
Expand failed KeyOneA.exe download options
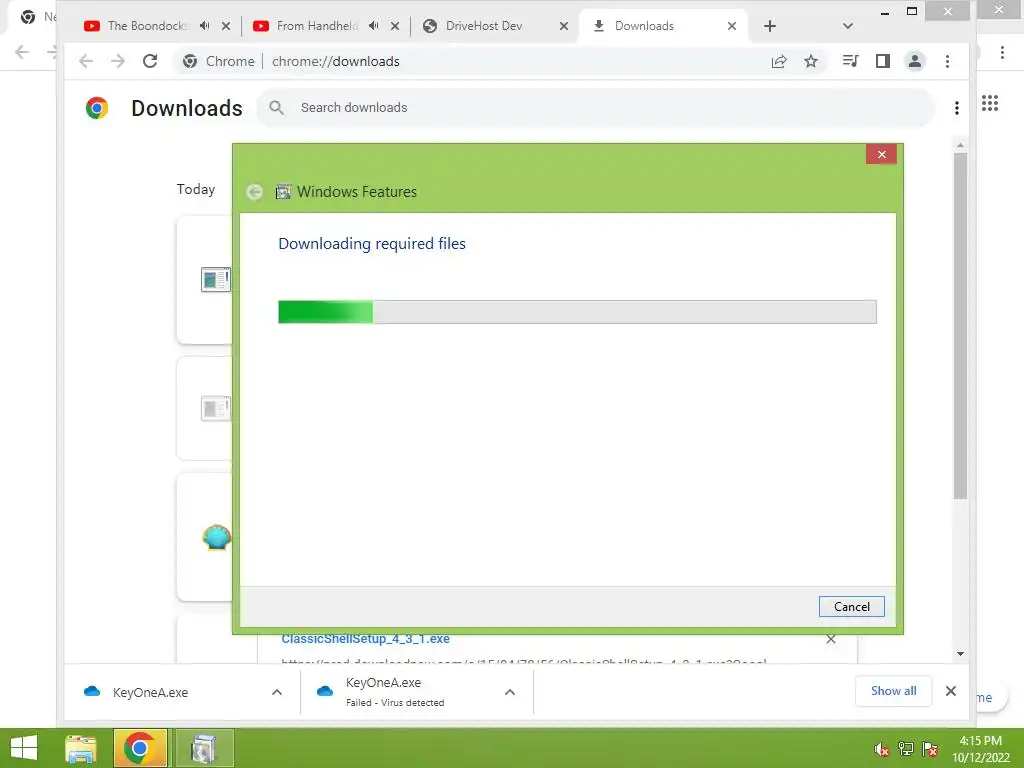(x=510, y=692)
